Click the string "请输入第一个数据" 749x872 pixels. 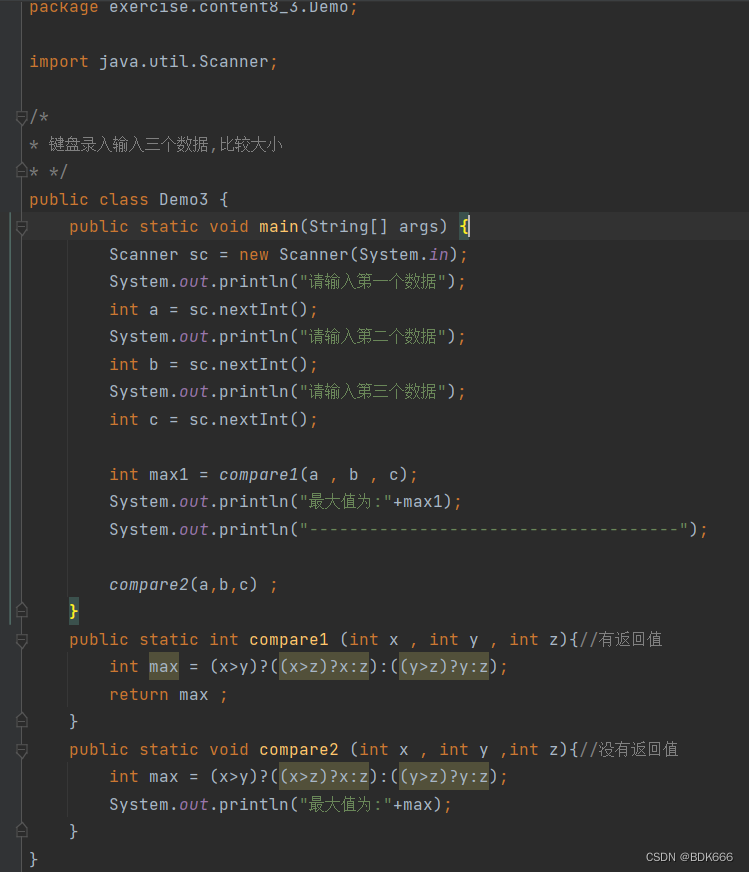point(373,281)
